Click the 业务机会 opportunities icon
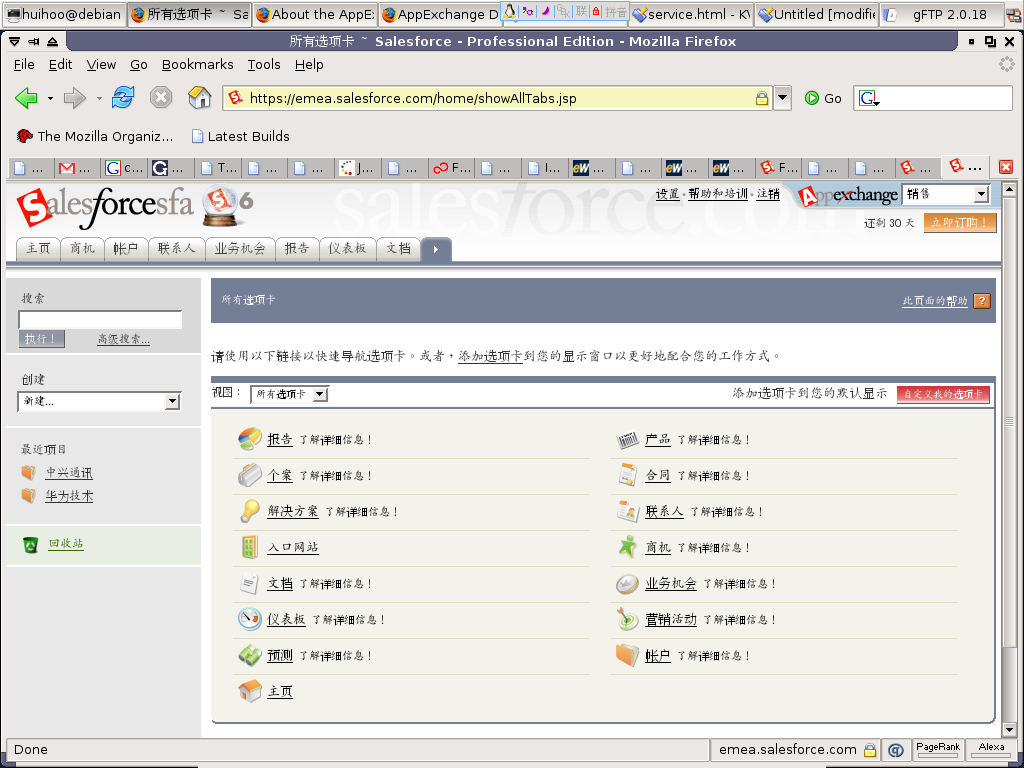 click(x=628, y=583)
